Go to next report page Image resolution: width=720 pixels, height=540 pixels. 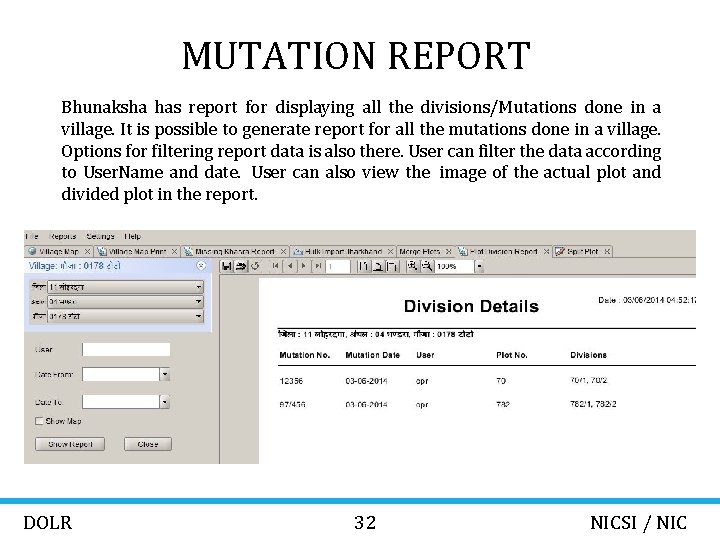304,266
